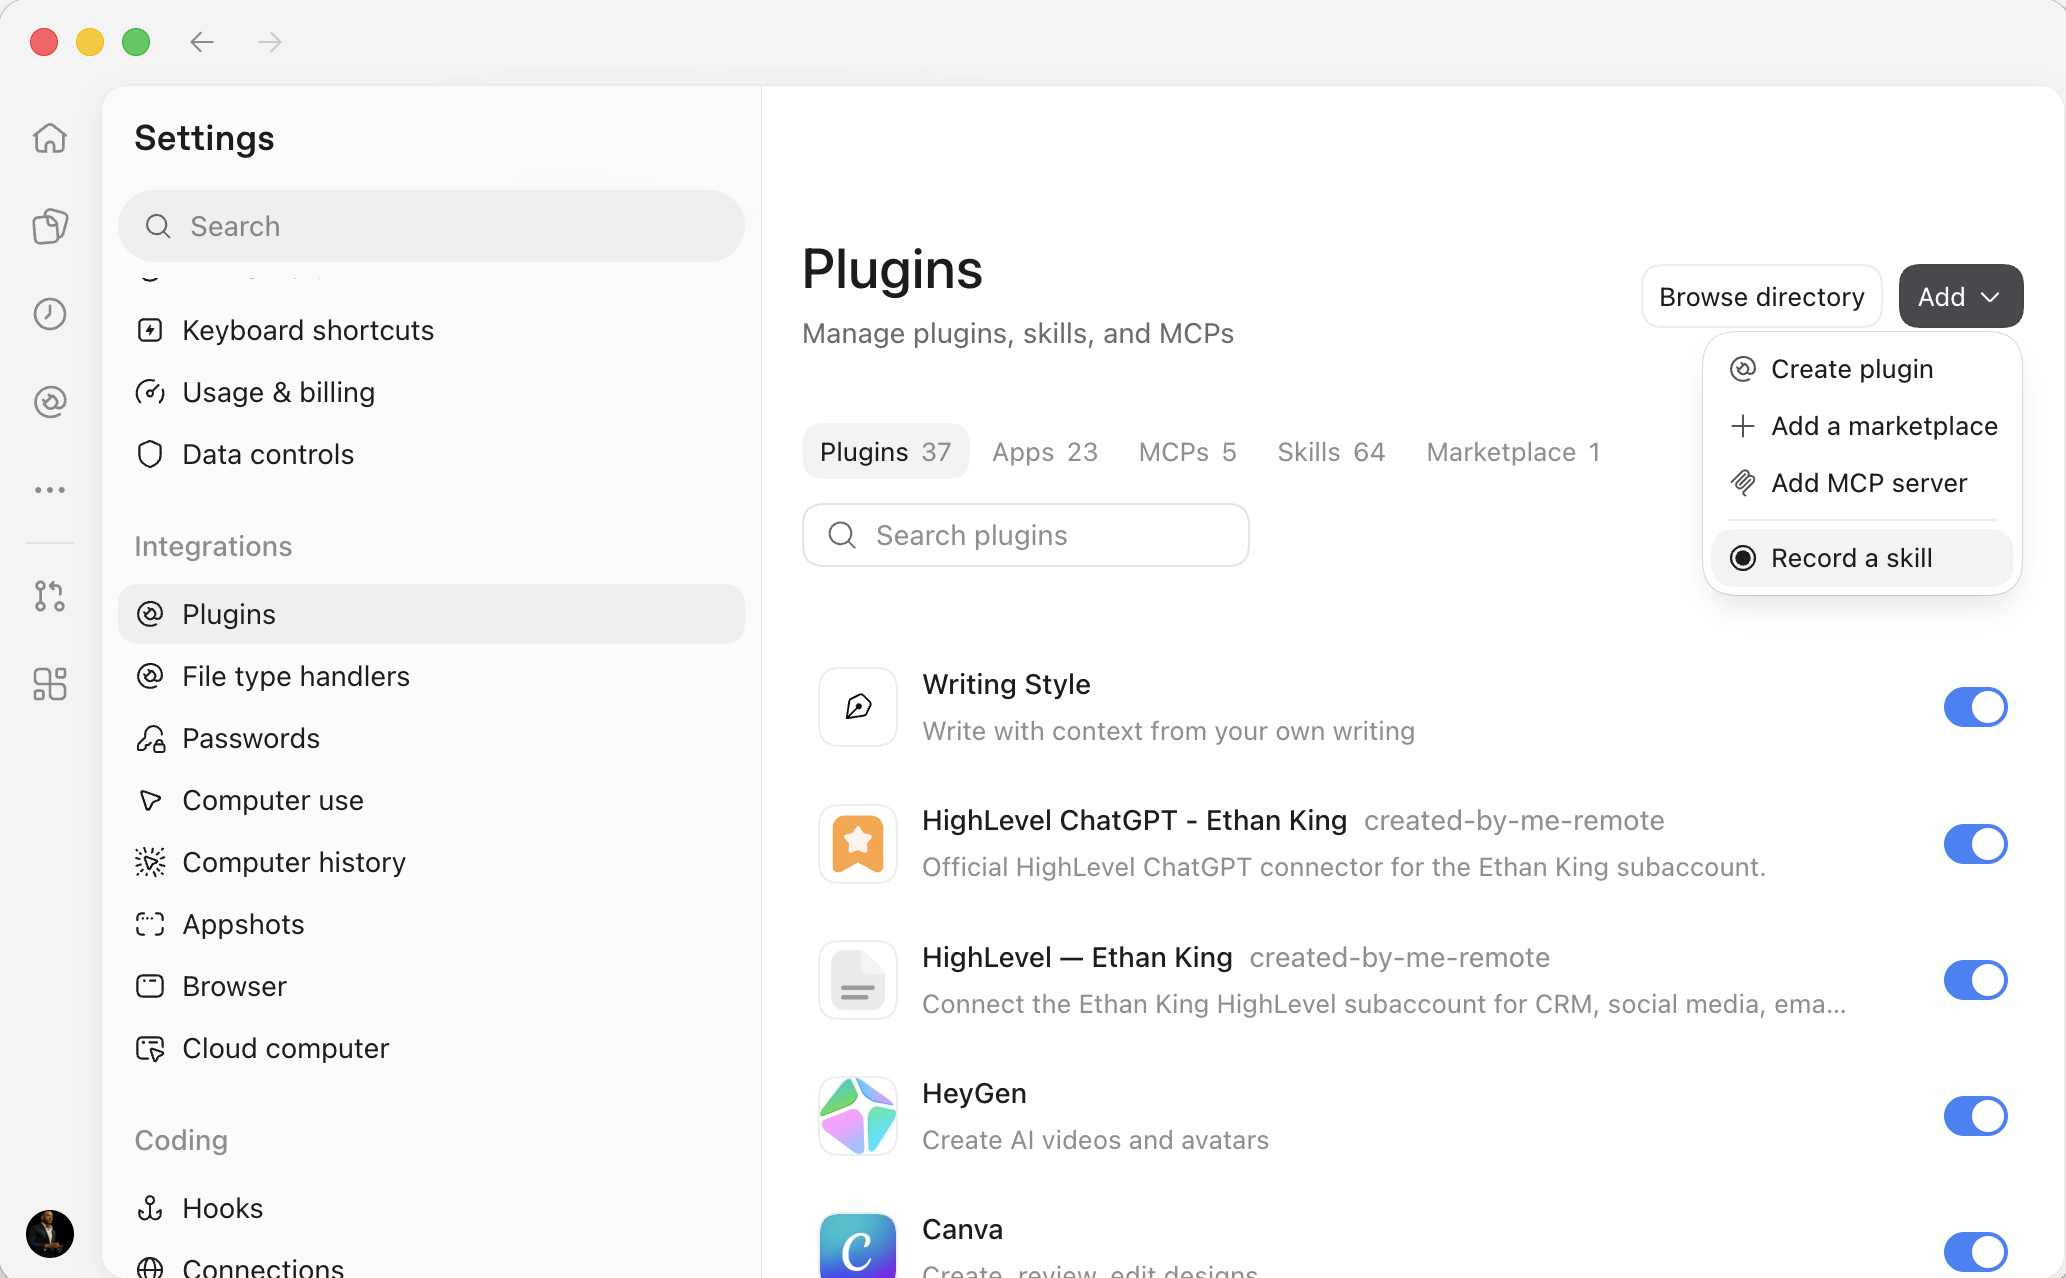Click the stacked cards icon in left rail
Viewport: 2066px width, 1278px height.
(50, 226)
